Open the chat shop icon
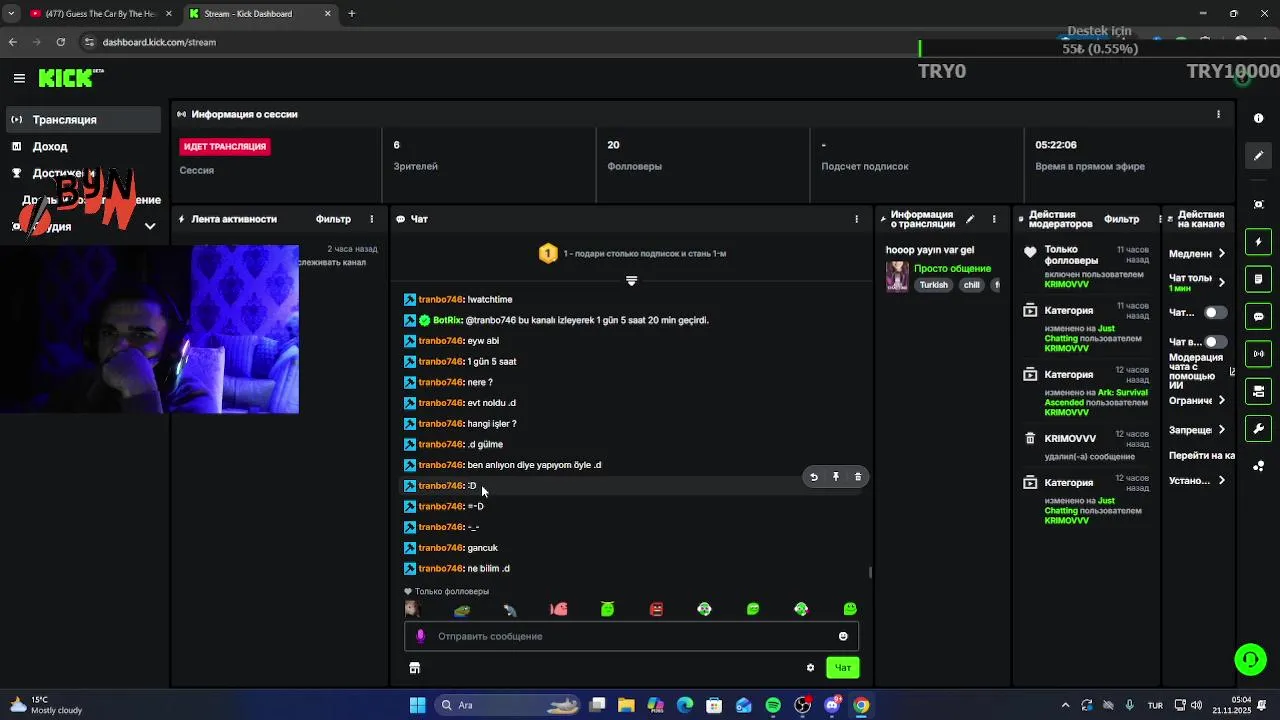 [415, 668]
